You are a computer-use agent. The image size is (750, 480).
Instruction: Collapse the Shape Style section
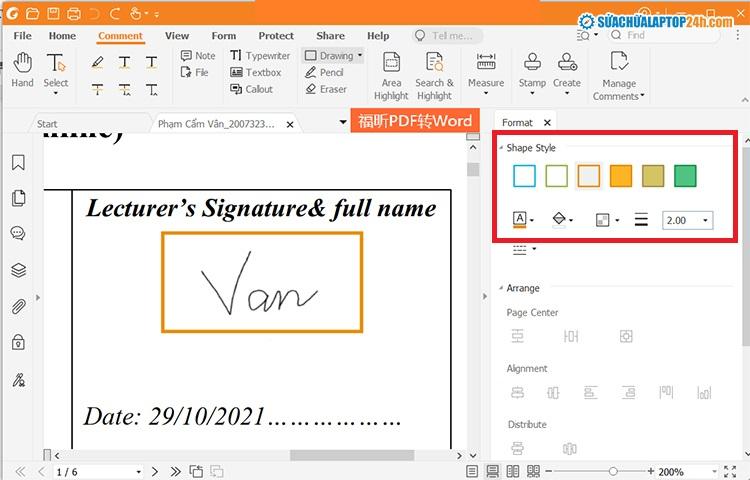pos(501,148)
